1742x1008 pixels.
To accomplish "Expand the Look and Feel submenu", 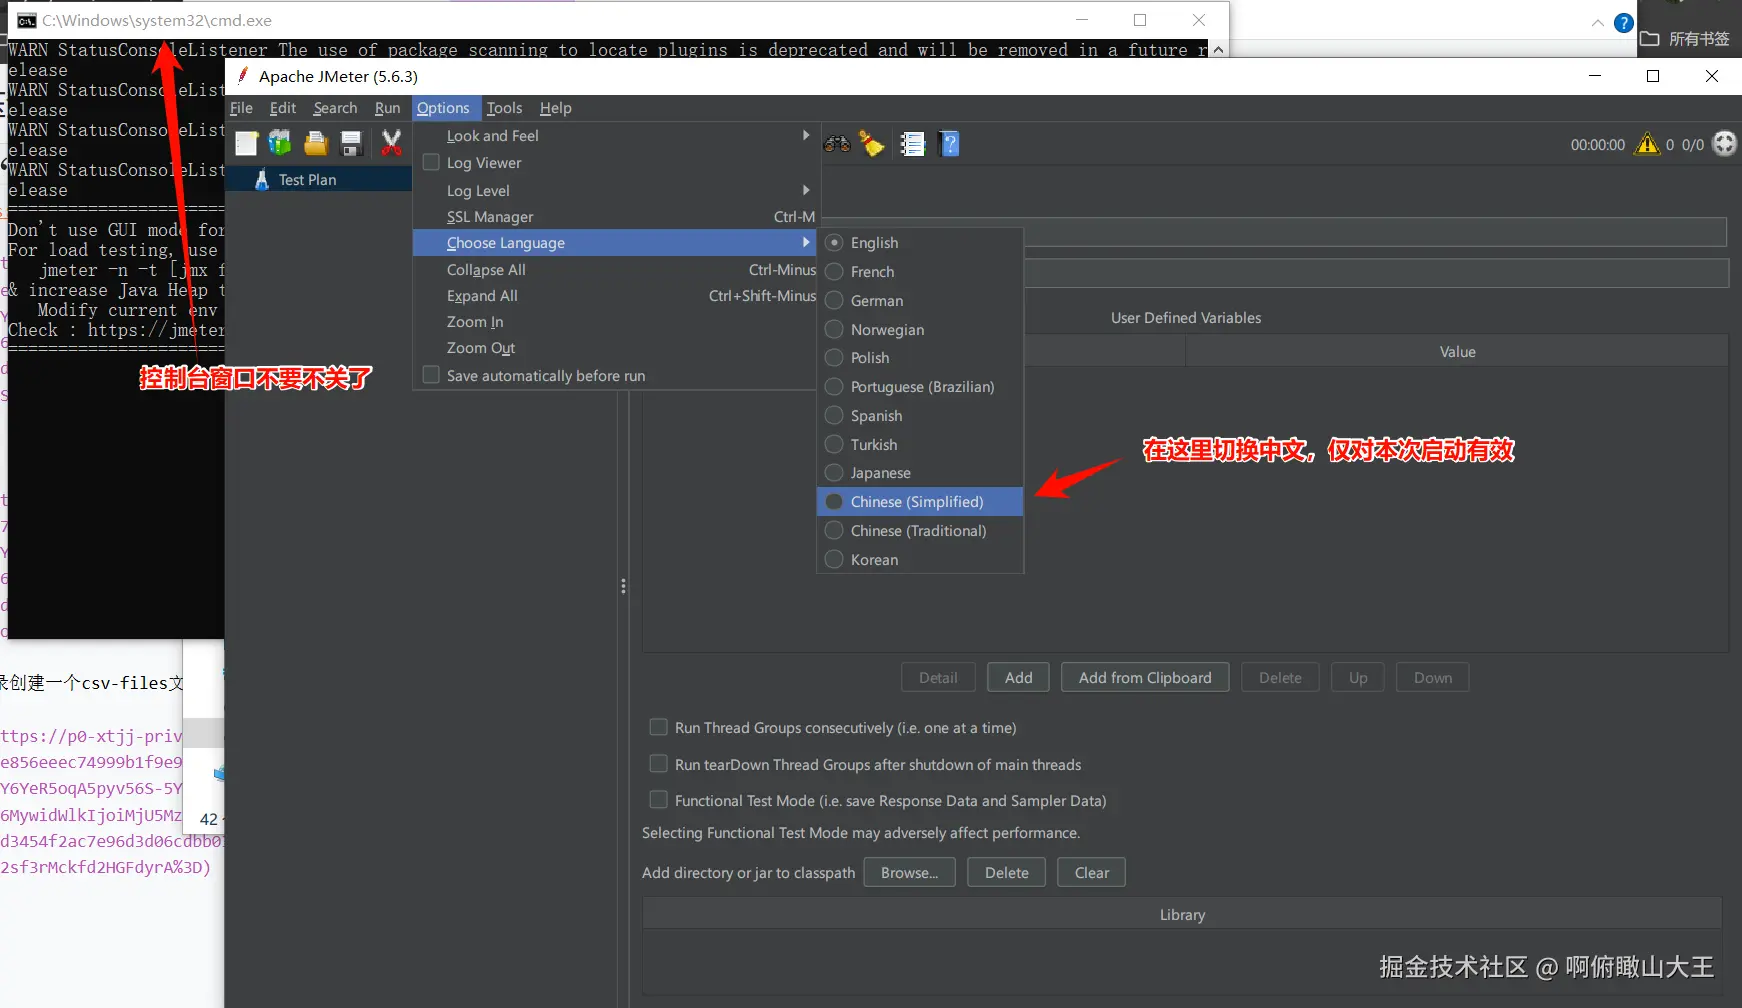I will click(615, 136).
